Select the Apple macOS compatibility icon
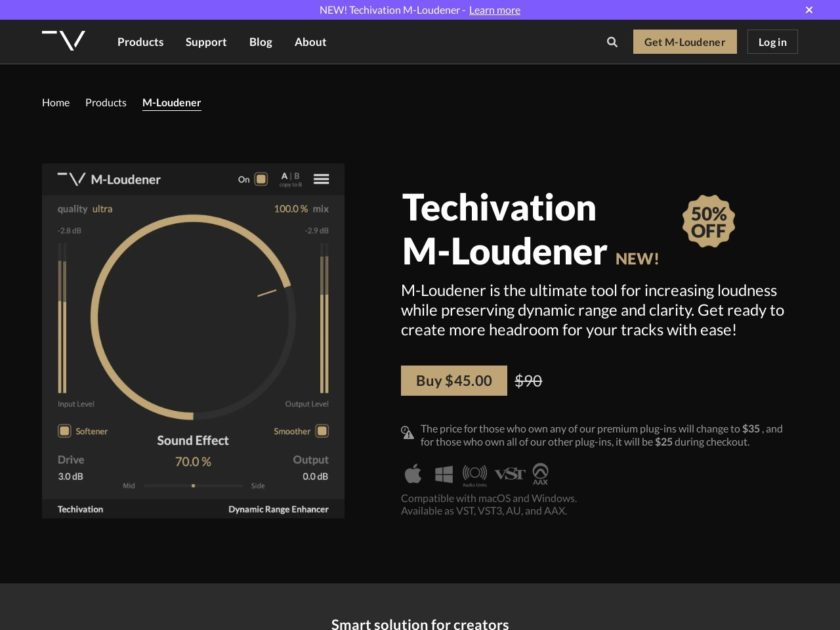 coord(411,473)
